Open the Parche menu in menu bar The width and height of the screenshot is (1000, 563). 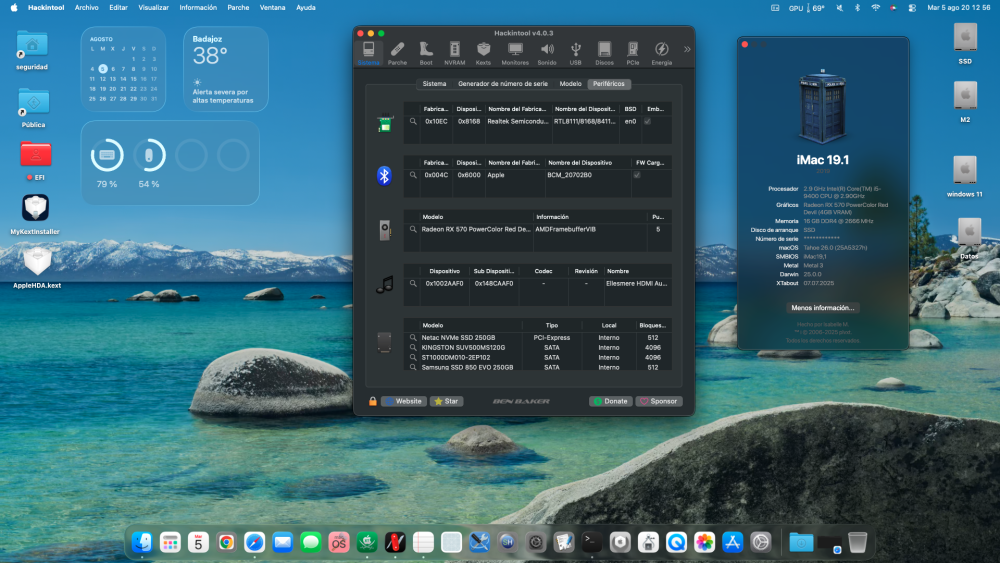point(238,8)
